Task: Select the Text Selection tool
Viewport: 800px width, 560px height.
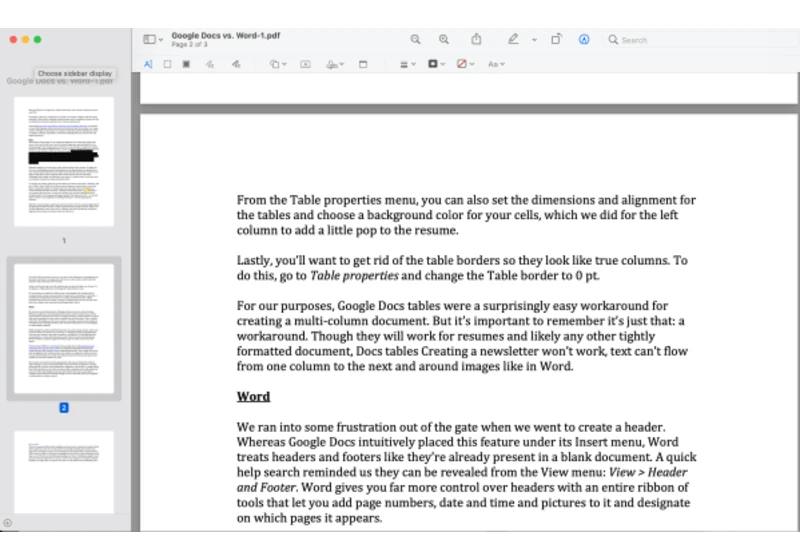Action: click(x=148, y=64)
